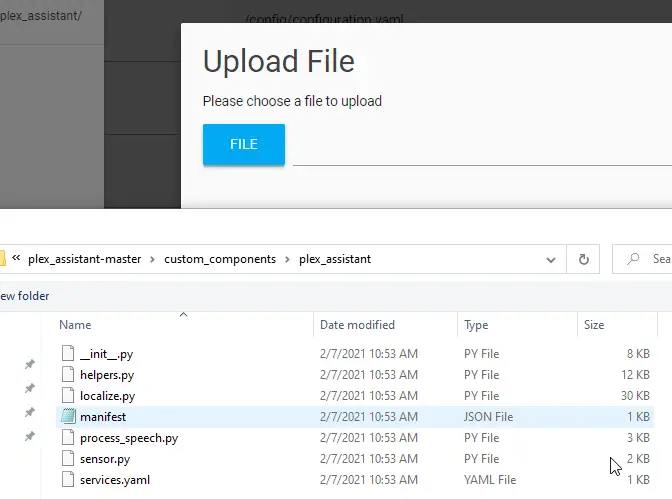Show hidden breadcrumb parent folders chevron

pyautogui.click(x=16, y=258)
